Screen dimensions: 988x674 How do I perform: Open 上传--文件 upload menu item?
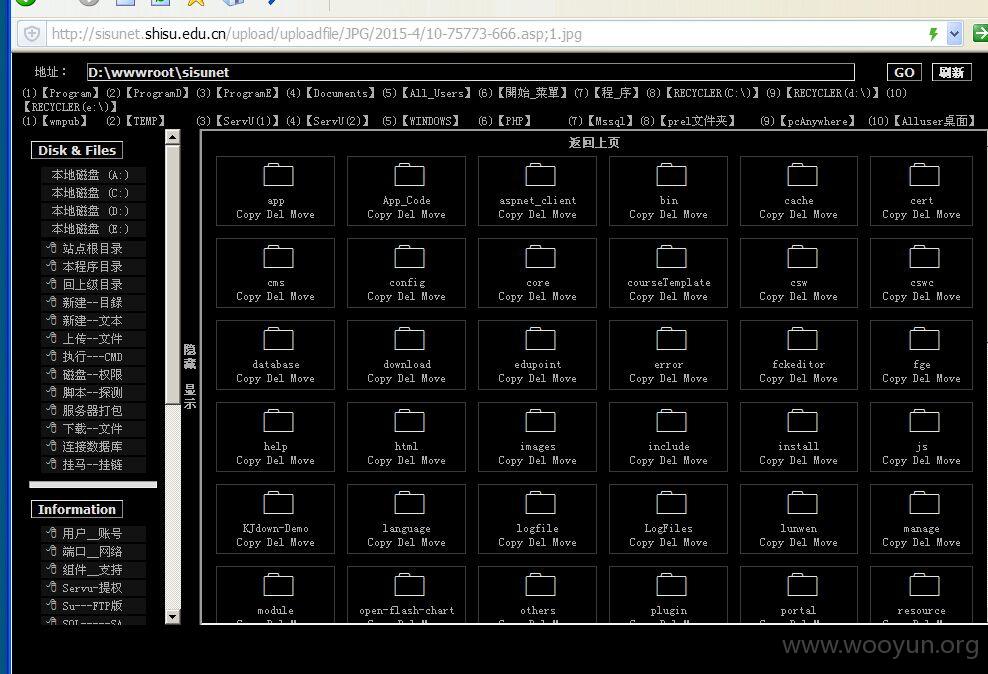(93, 338)
